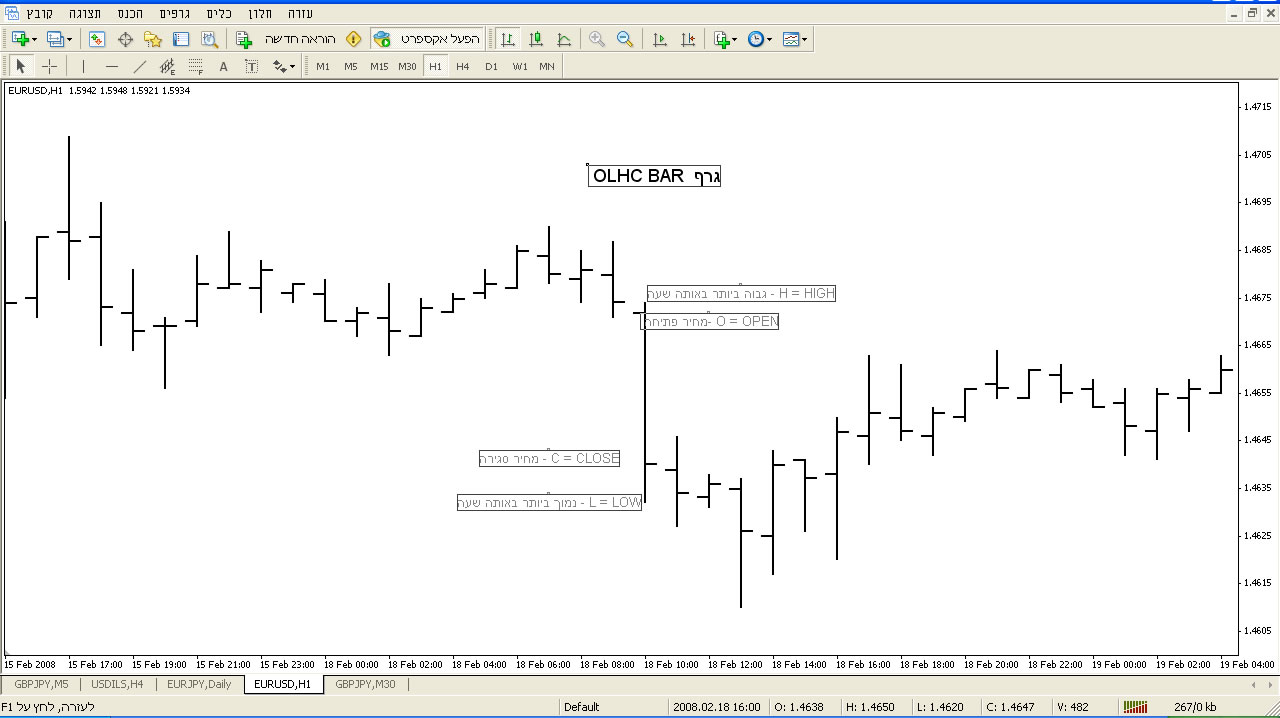Set timeframe to H4
The width and height of the screenshot is (1280, 718).
click(x=462, y=67)
